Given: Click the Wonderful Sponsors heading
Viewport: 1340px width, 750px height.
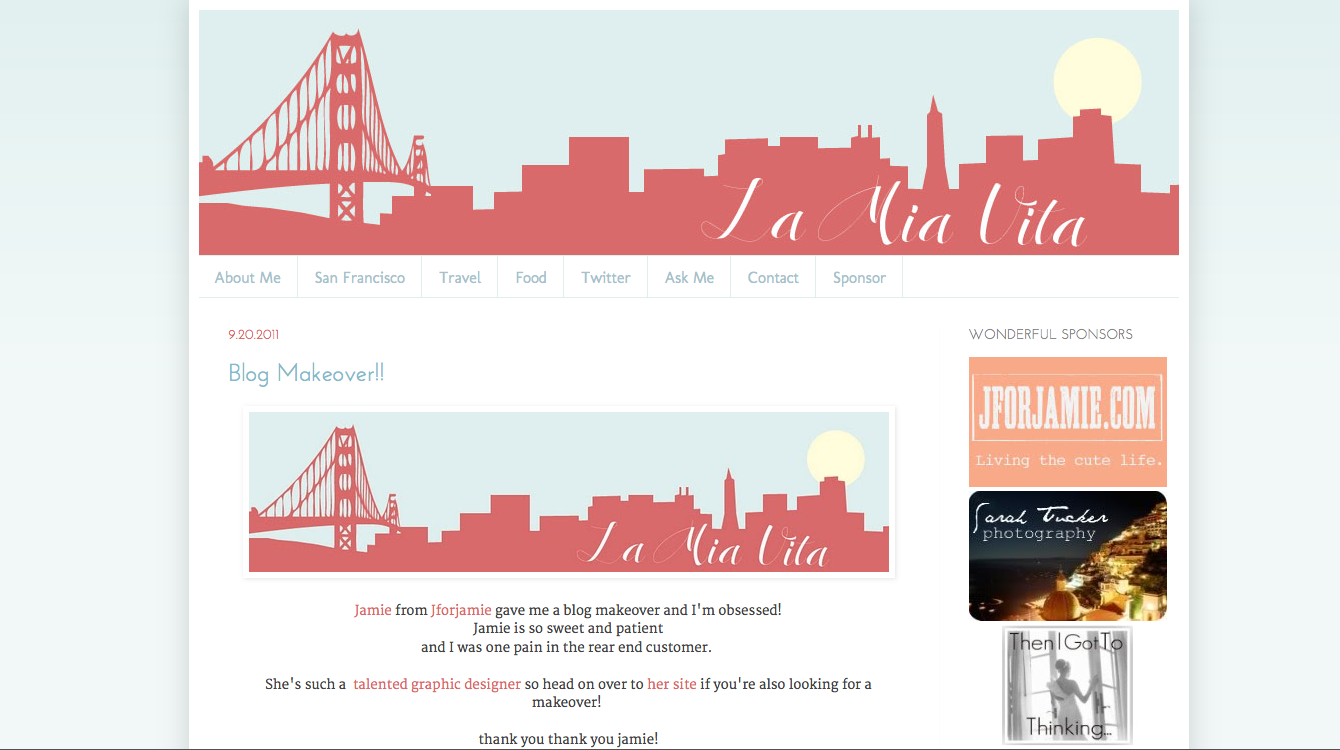Looking at the screenshot, I should (x=1051, y=335).
